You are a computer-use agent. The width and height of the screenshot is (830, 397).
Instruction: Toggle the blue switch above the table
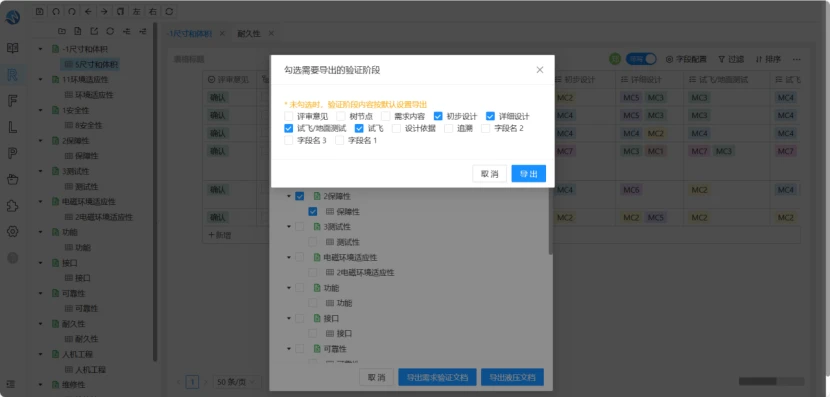(641, 59)
